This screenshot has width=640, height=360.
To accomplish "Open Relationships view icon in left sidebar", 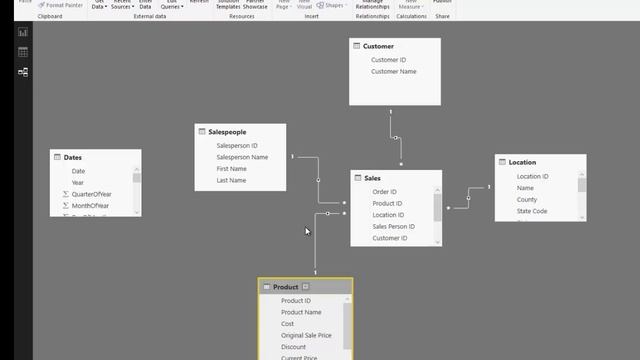I will (23, 72).
